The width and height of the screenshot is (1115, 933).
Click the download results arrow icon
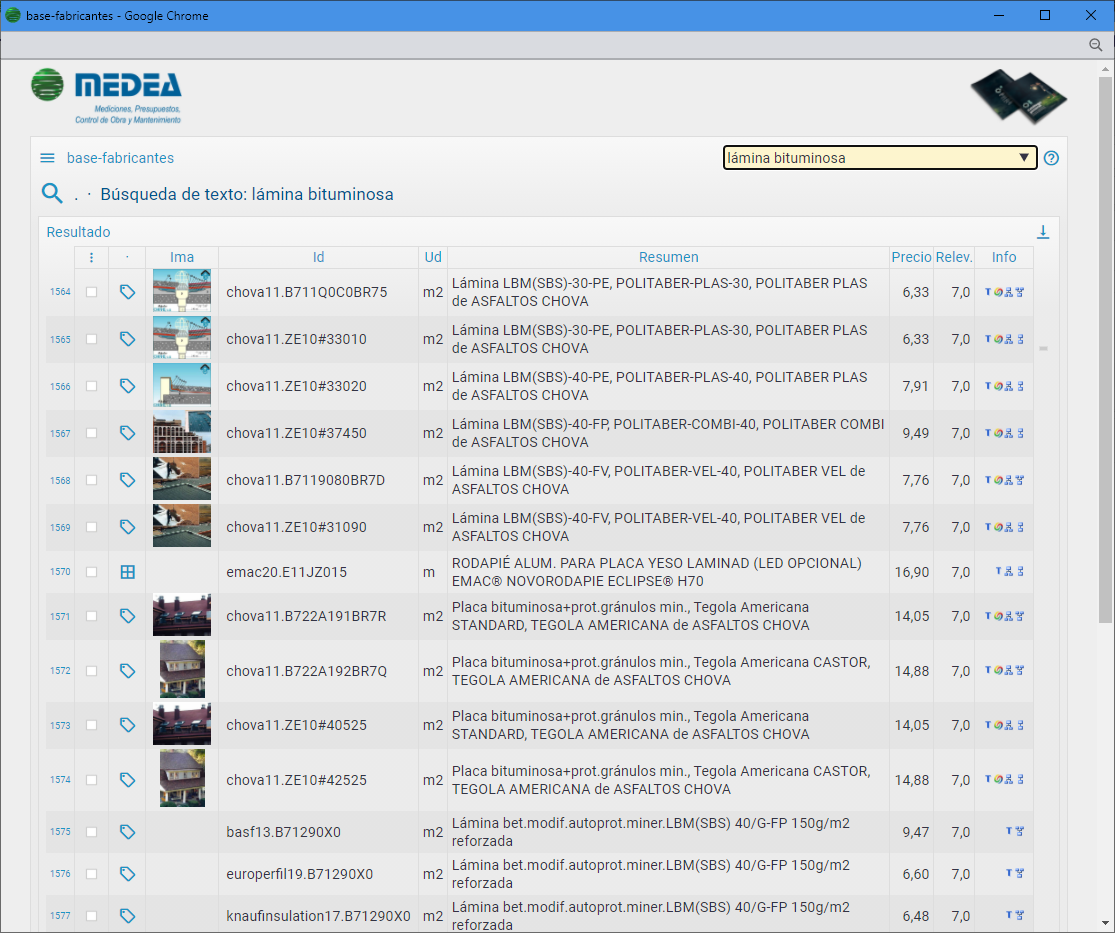[x=1043, y=232]
